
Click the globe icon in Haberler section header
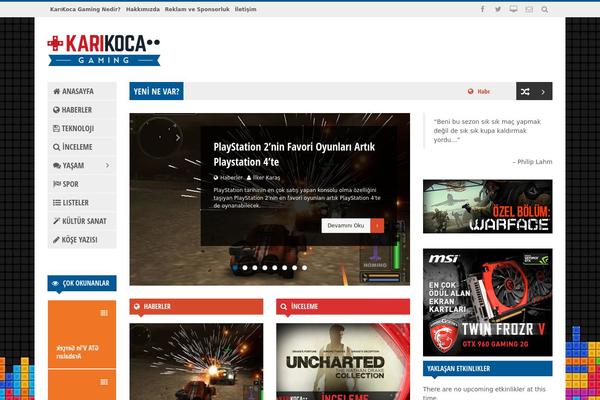click(x=137, y=306)
